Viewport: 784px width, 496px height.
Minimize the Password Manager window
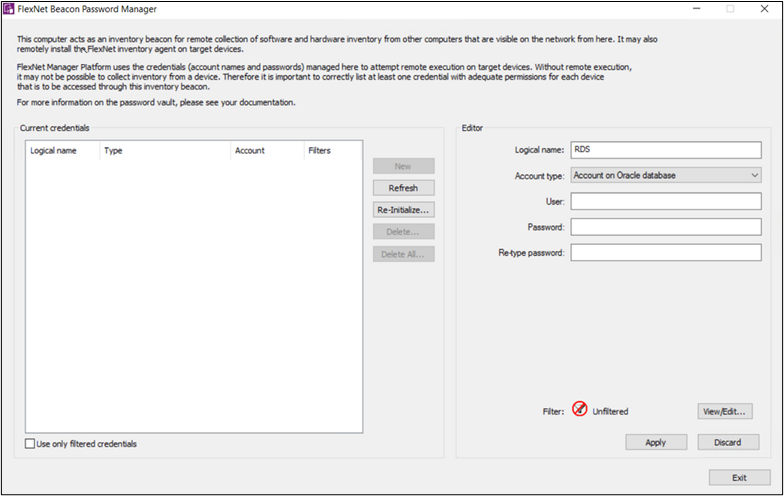tap(696, 8)
